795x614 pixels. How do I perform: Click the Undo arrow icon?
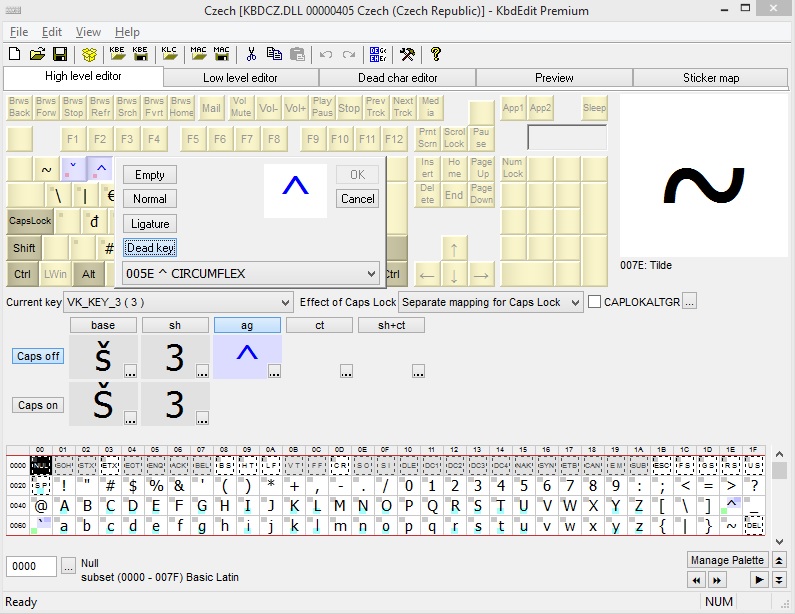(326, 54)
